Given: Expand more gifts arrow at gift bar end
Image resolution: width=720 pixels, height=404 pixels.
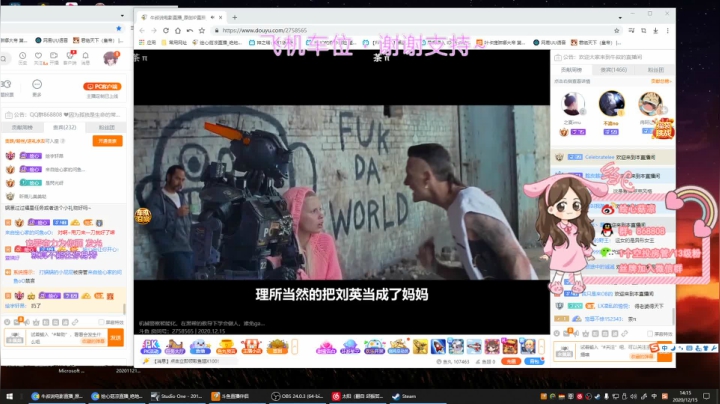Looking at the screenshot, I should (x=541, y=346).
